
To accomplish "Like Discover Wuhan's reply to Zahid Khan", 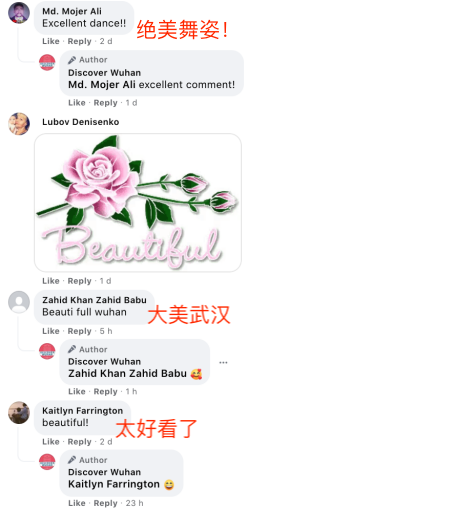I will pos(77,391).
